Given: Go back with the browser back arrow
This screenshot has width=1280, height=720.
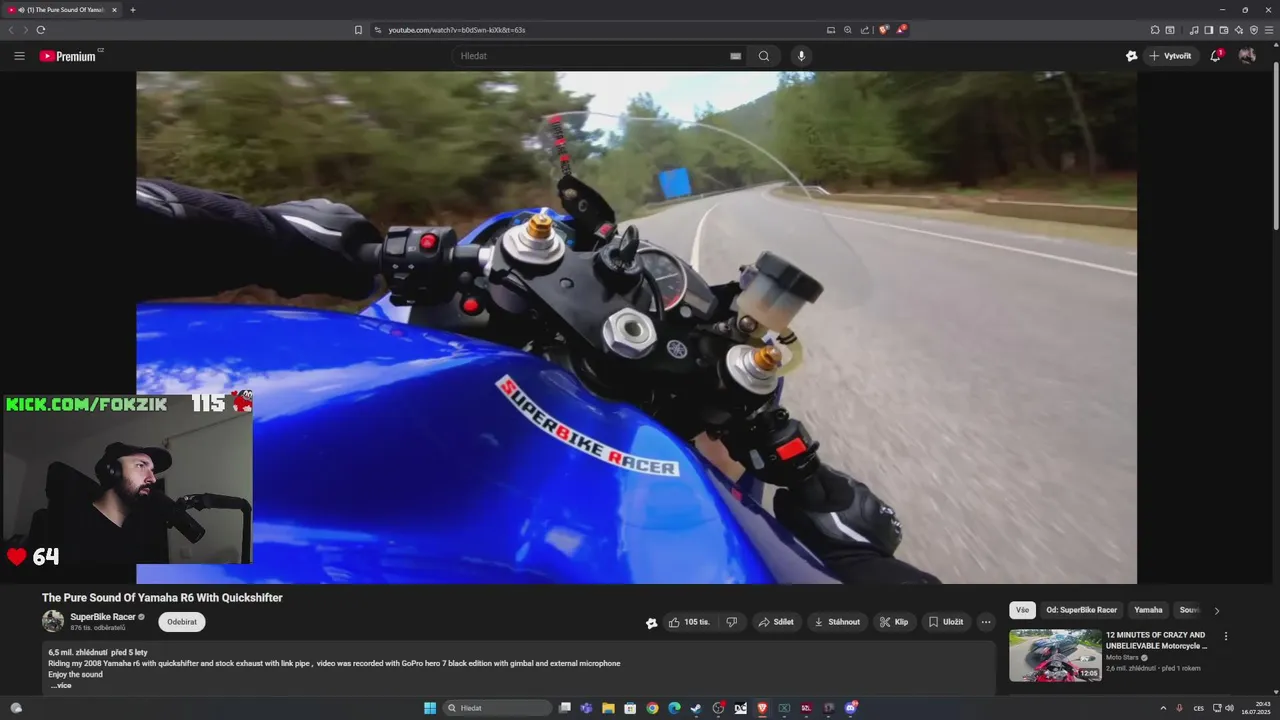Looking at the screenshot, I should pyautogui.click(x=11, y=30).
